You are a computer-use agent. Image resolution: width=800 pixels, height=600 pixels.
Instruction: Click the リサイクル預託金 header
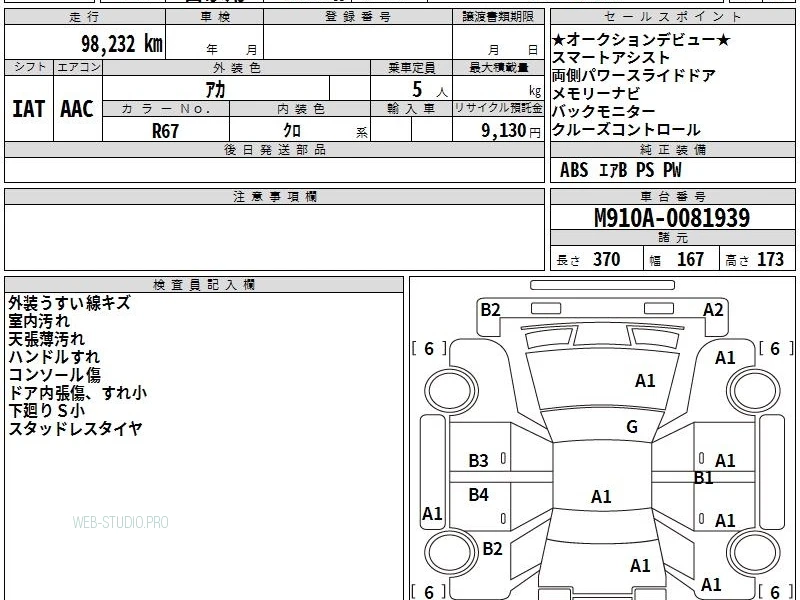[498, 109]
